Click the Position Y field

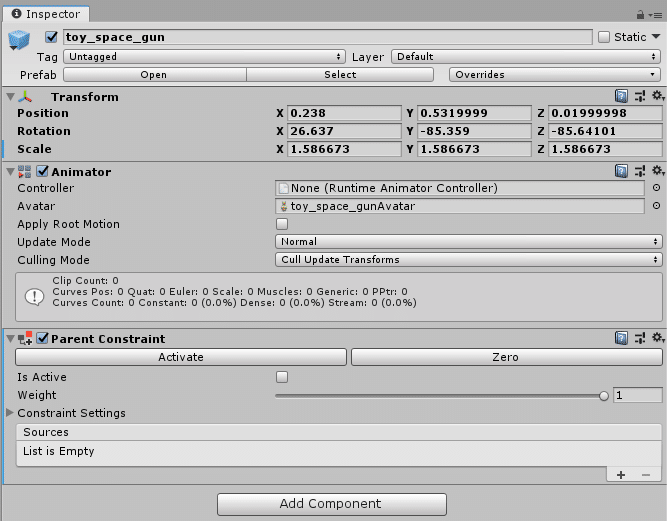(474, 113)
